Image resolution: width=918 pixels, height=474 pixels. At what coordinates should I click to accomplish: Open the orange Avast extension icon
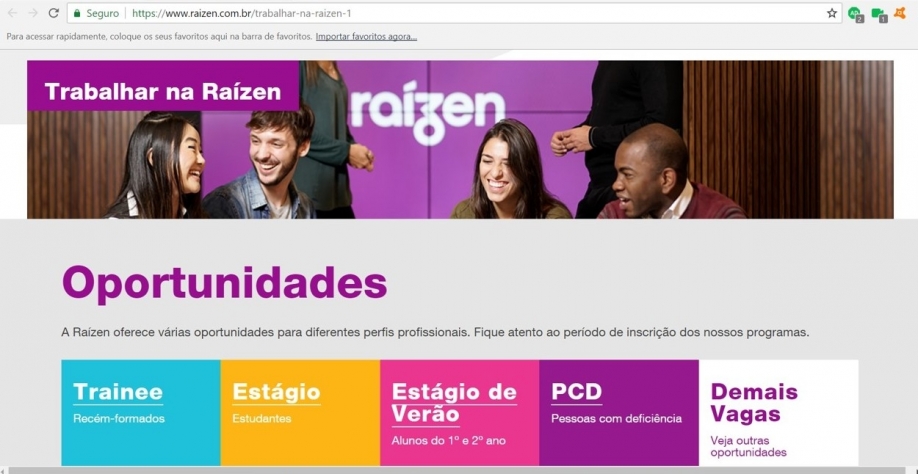click(900, 13)
